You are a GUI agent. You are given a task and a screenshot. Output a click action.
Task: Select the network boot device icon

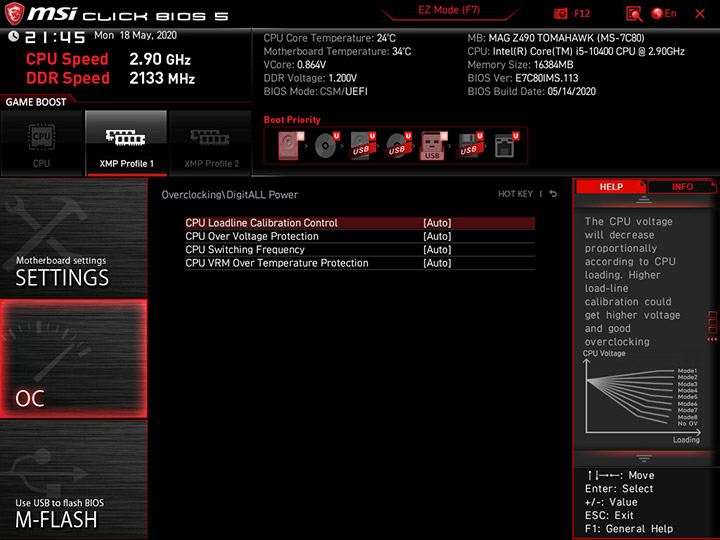coord(506,146)
